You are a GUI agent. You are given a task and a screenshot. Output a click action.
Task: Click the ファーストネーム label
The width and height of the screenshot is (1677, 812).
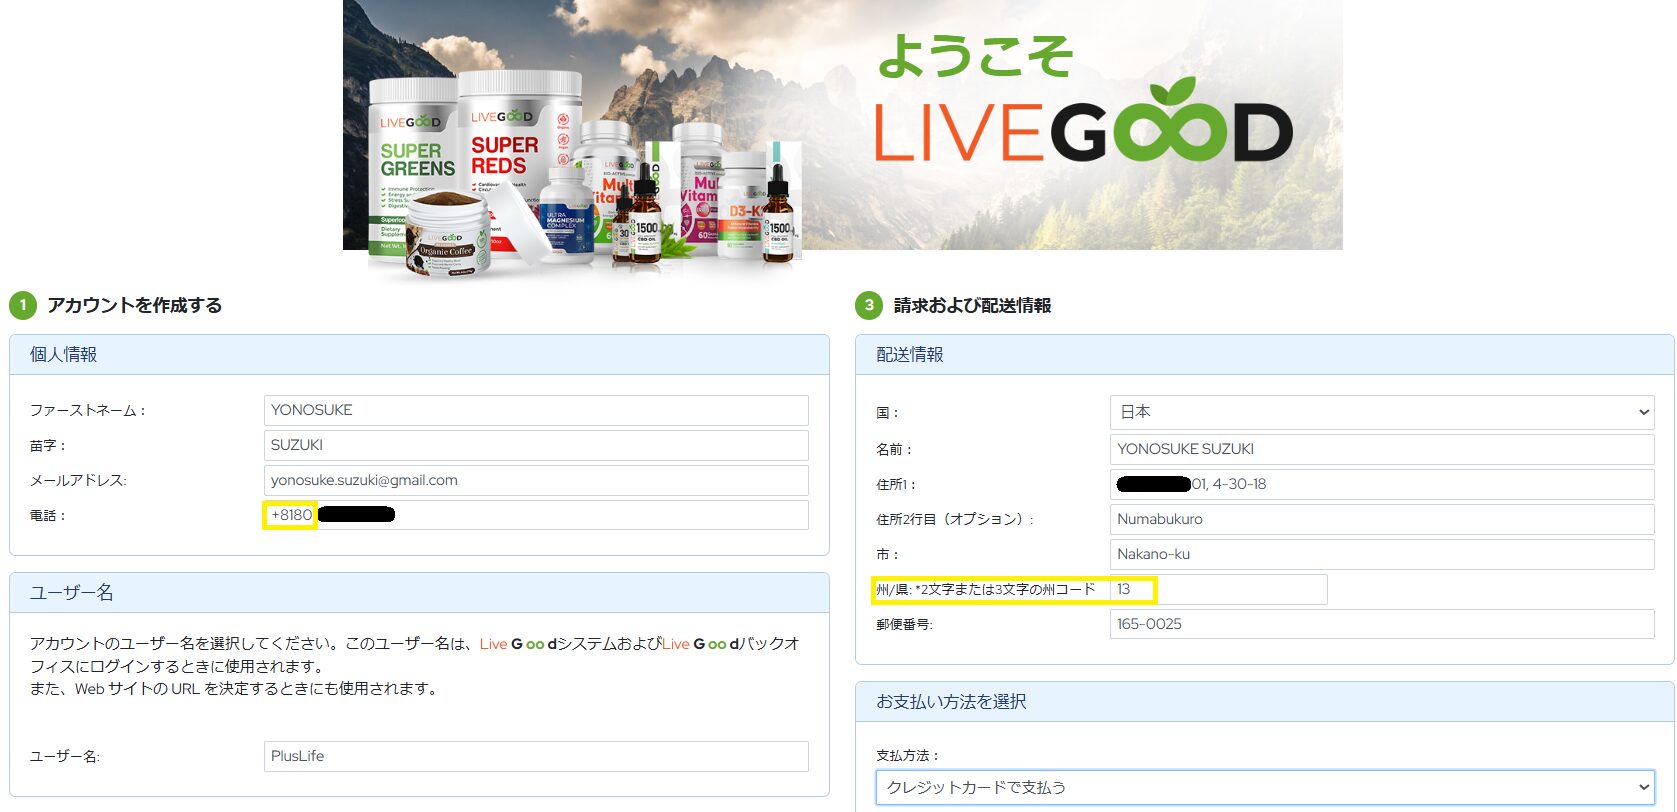(x=87, y=410)
